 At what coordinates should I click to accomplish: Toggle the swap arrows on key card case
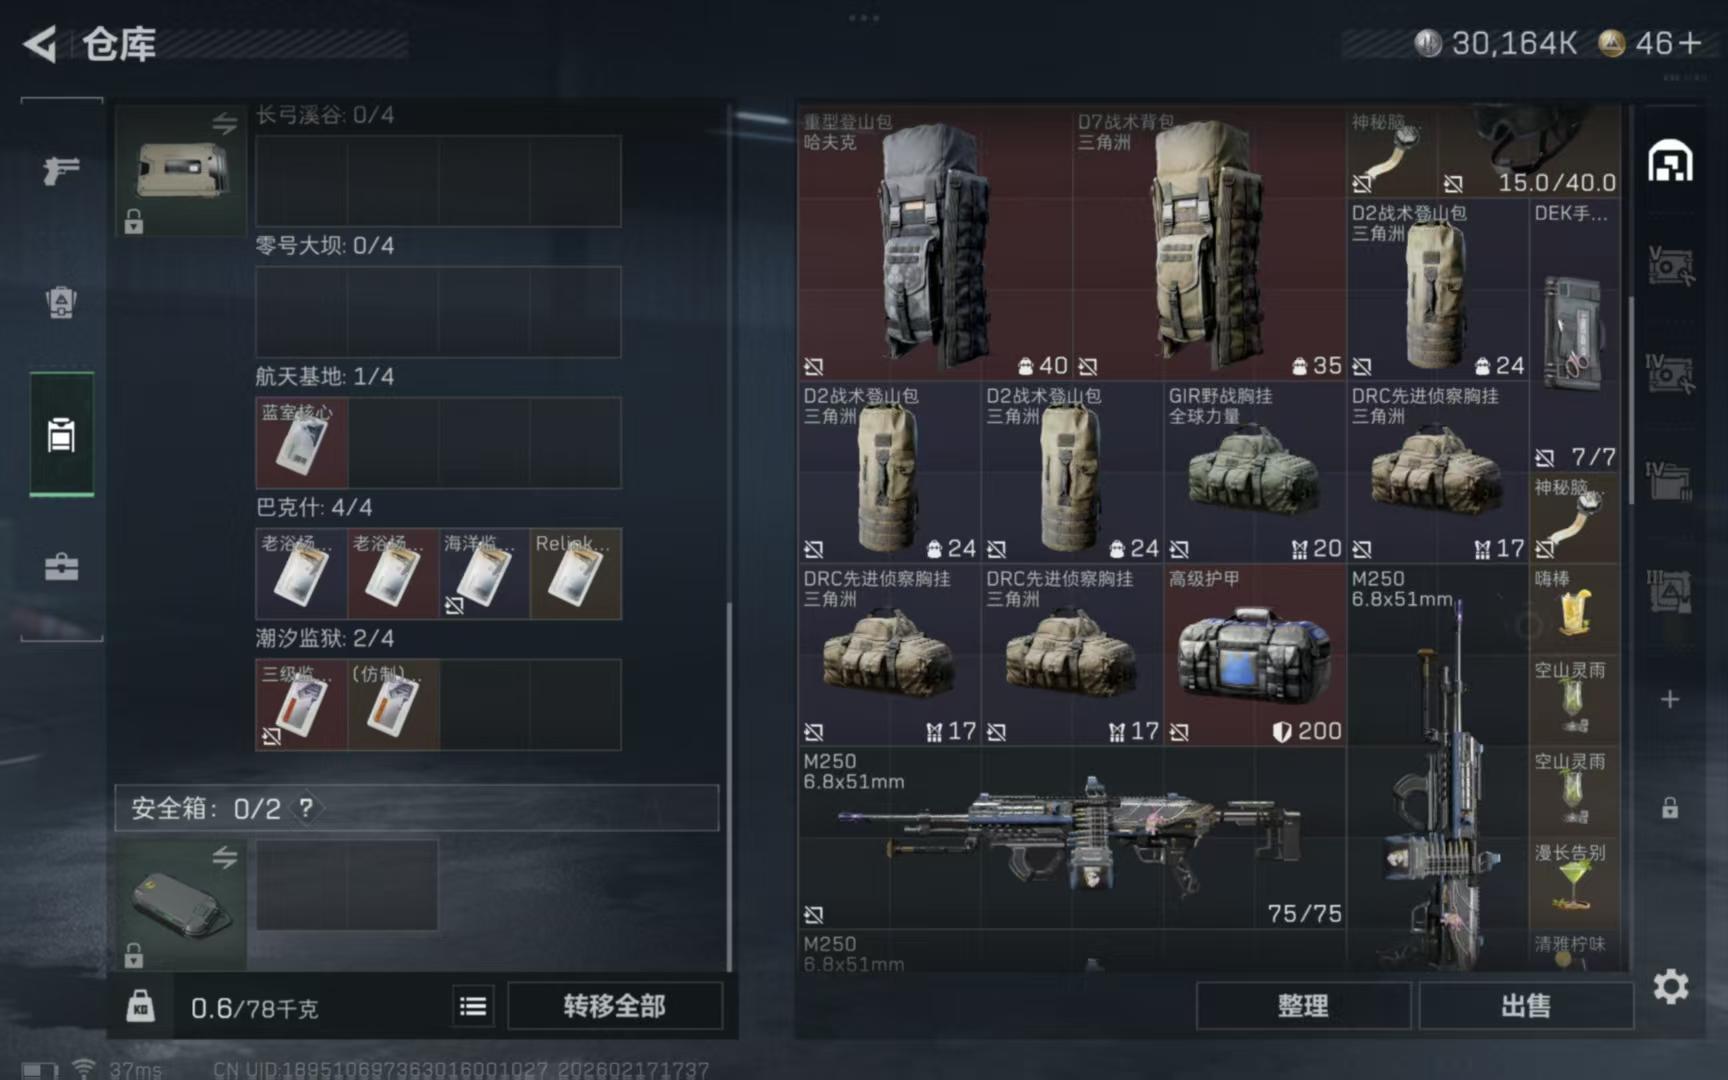(224, 124)
